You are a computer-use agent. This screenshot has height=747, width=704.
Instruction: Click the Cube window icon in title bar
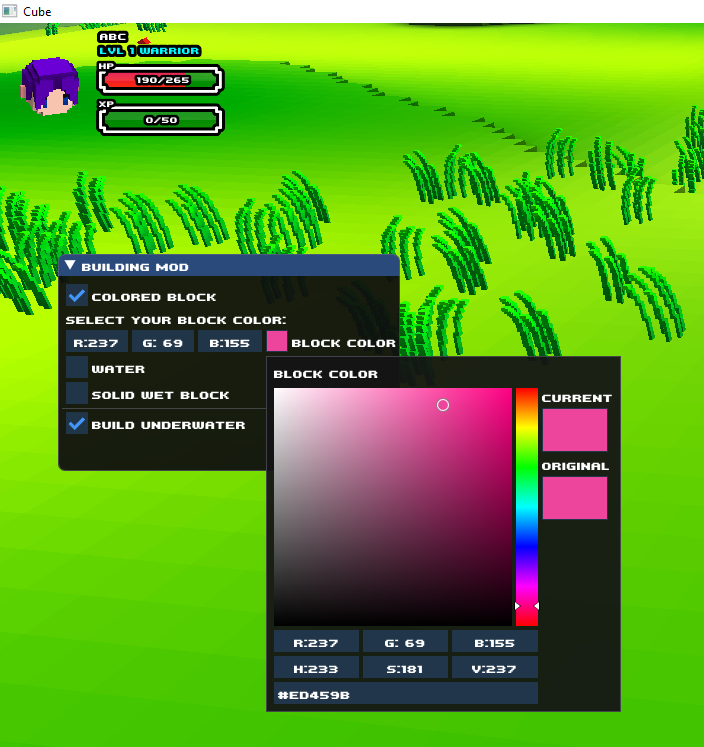point(10,10)
